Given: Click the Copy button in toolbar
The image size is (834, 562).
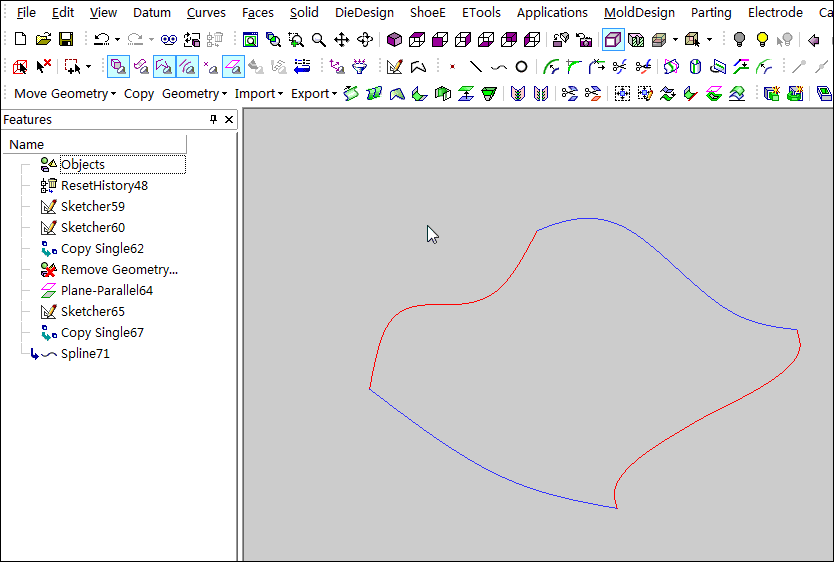Looking at the screenshot, I should [x=139, y=93].
